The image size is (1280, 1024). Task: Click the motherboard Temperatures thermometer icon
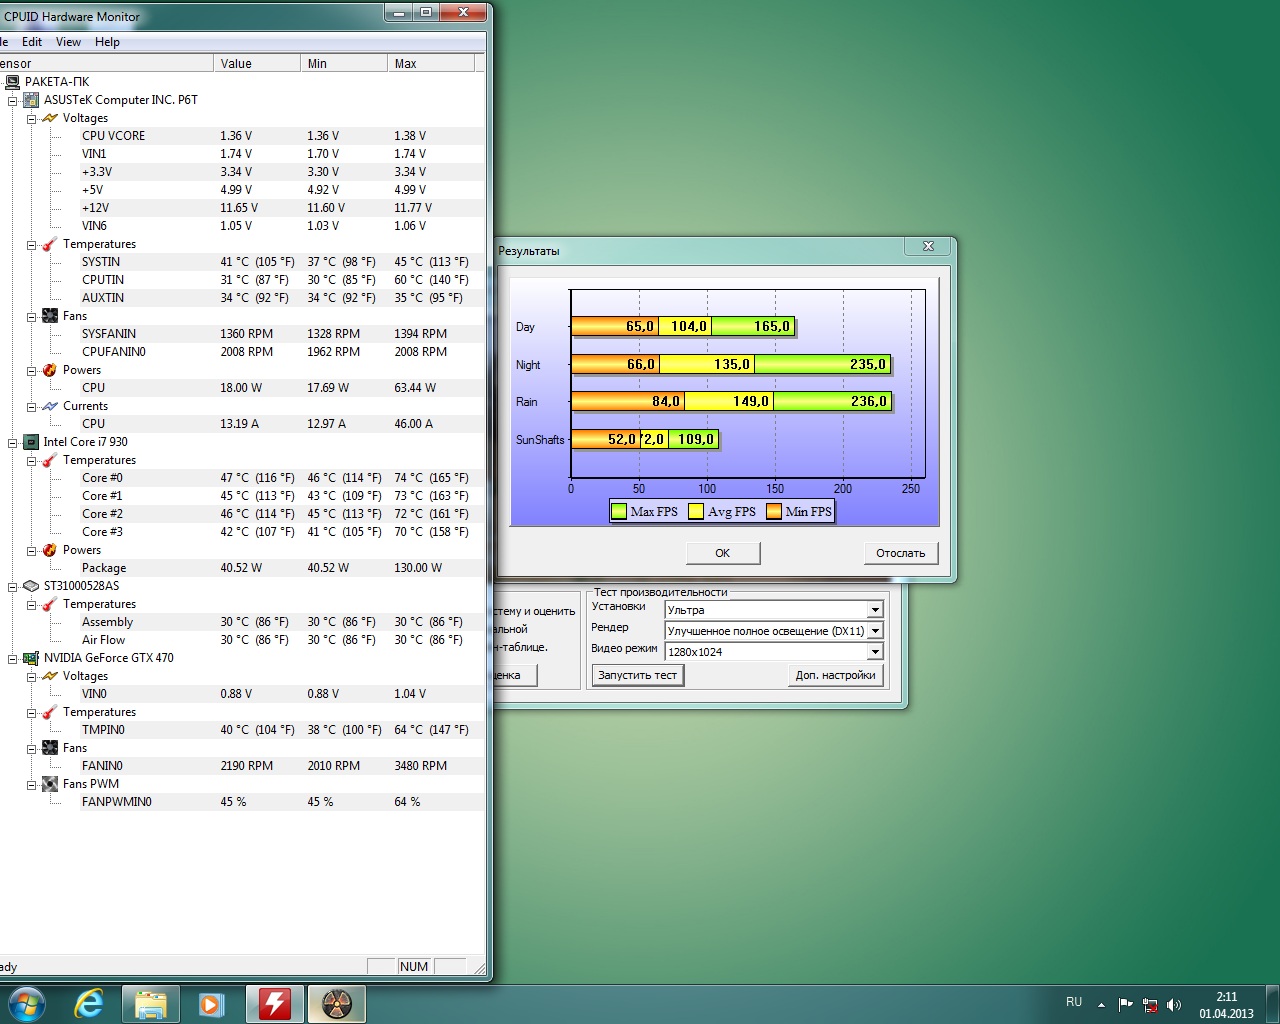[50, 244]
